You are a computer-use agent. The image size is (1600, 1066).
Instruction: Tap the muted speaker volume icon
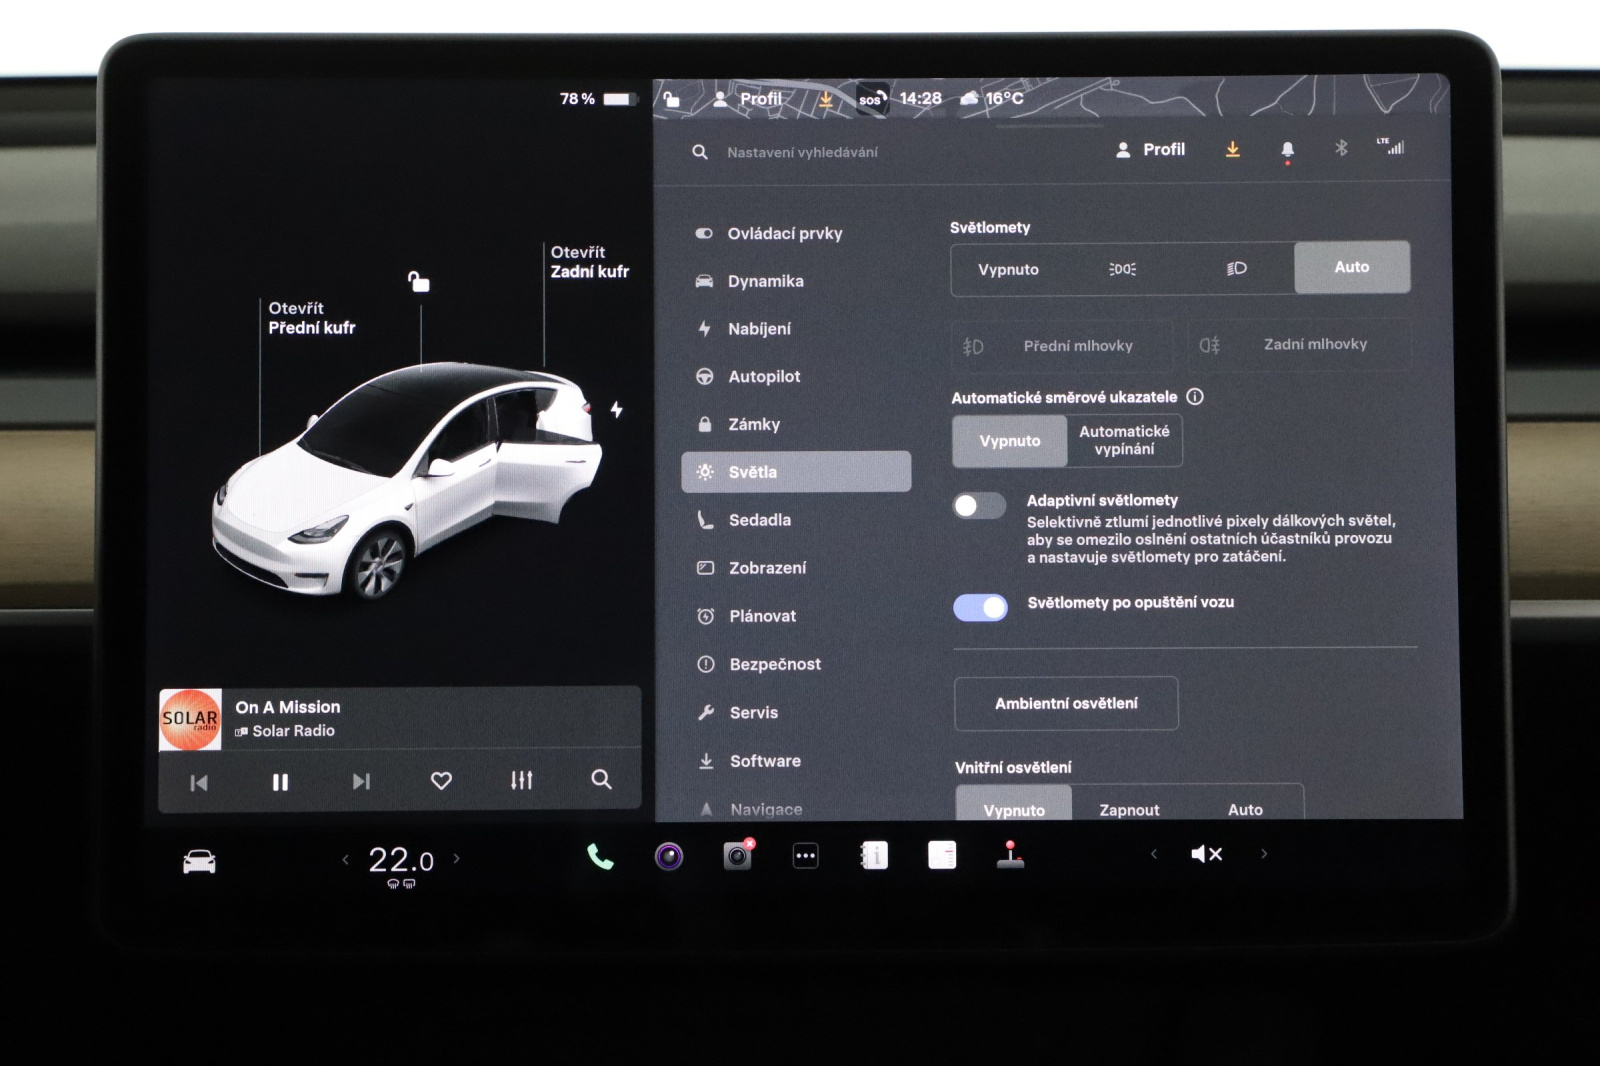click(x=1206, y=854)
